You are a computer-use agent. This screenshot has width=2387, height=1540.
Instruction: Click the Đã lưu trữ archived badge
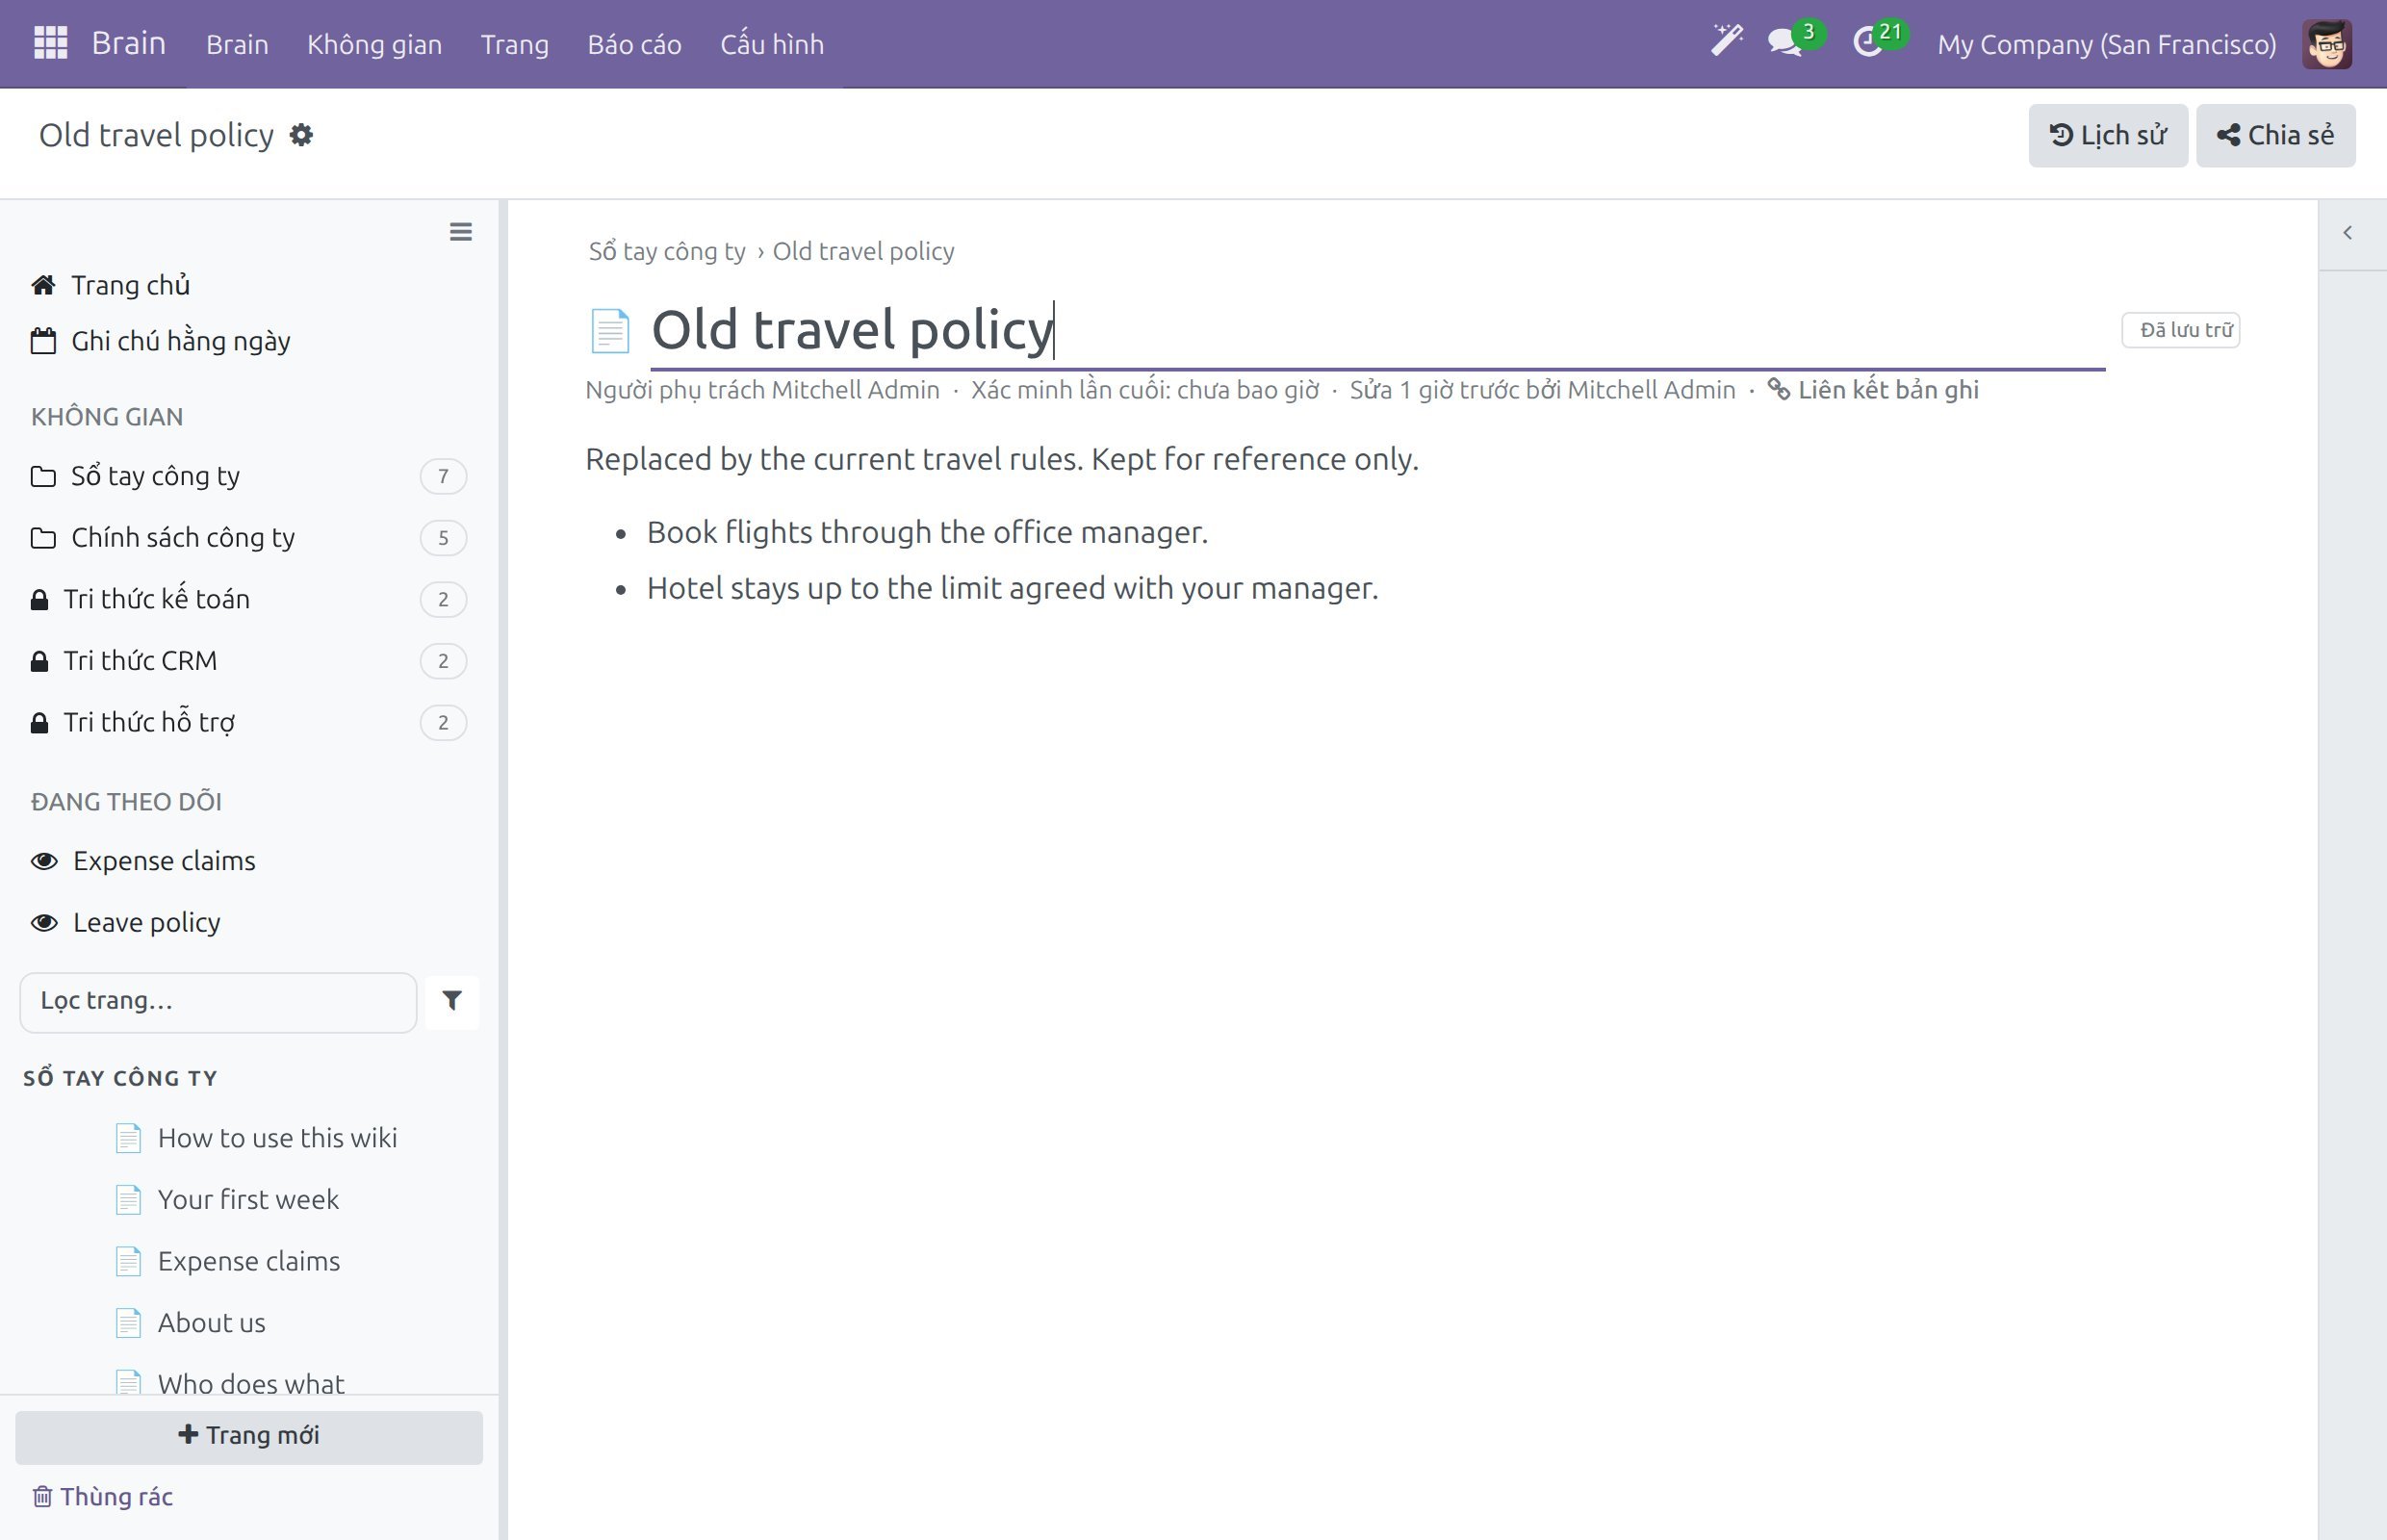point(2180,330)
